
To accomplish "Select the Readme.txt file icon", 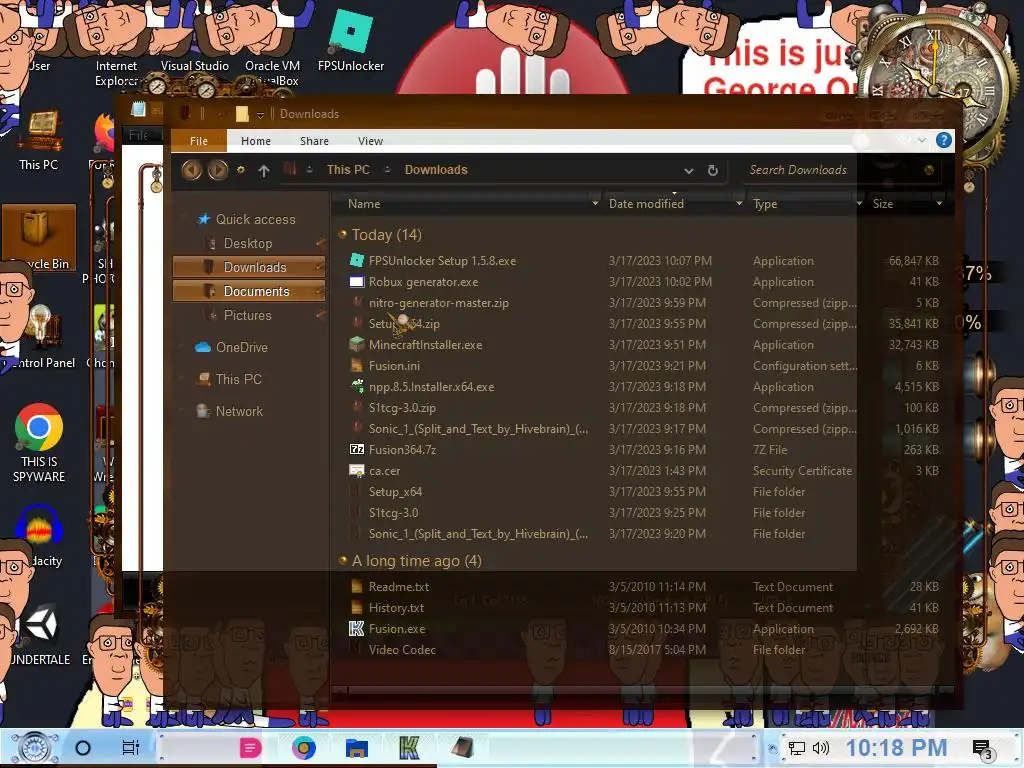I will pos(357,586).
